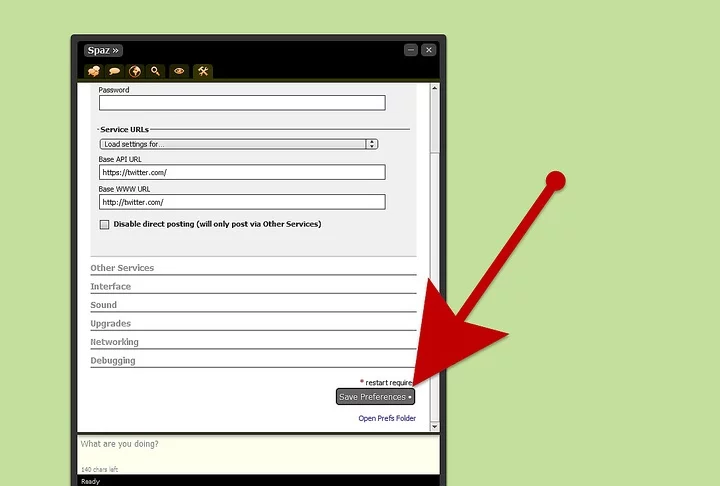Expand the Other Services section
Viewport: 720px width, 486px height.
122,268
